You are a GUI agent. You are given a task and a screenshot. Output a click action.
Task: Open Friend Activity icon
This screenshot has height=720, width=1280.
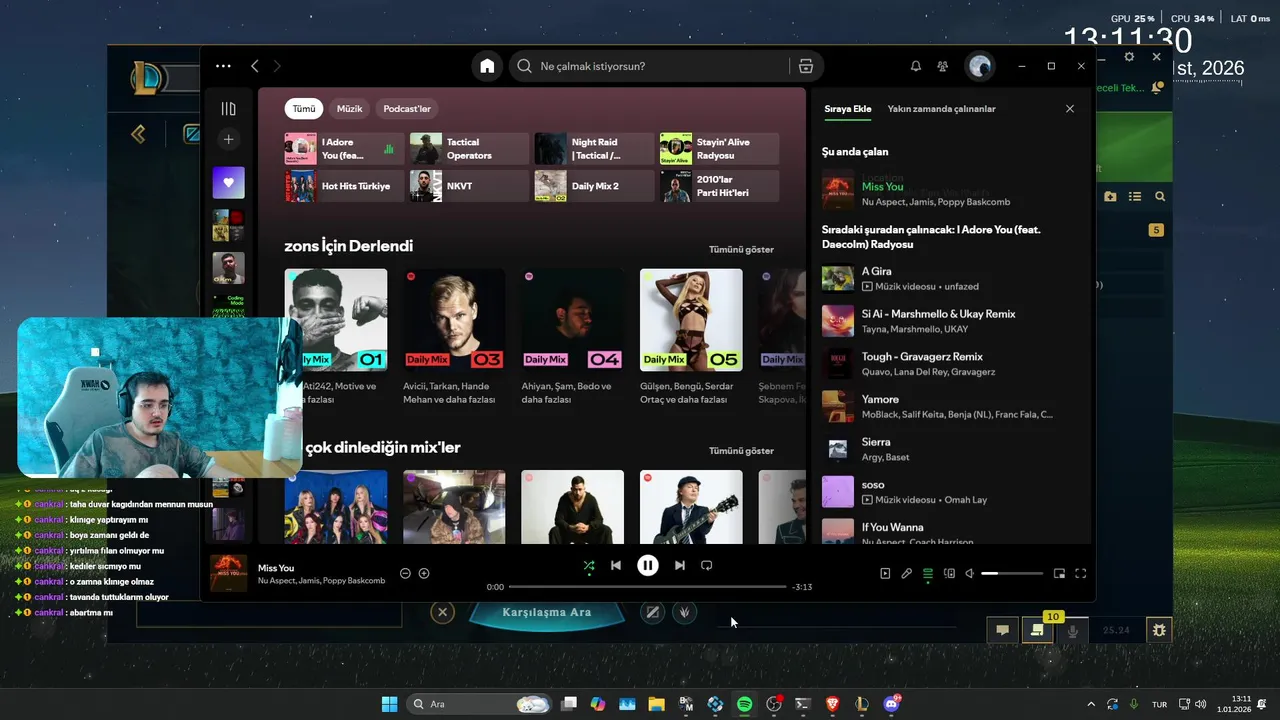tap(943, 66)
